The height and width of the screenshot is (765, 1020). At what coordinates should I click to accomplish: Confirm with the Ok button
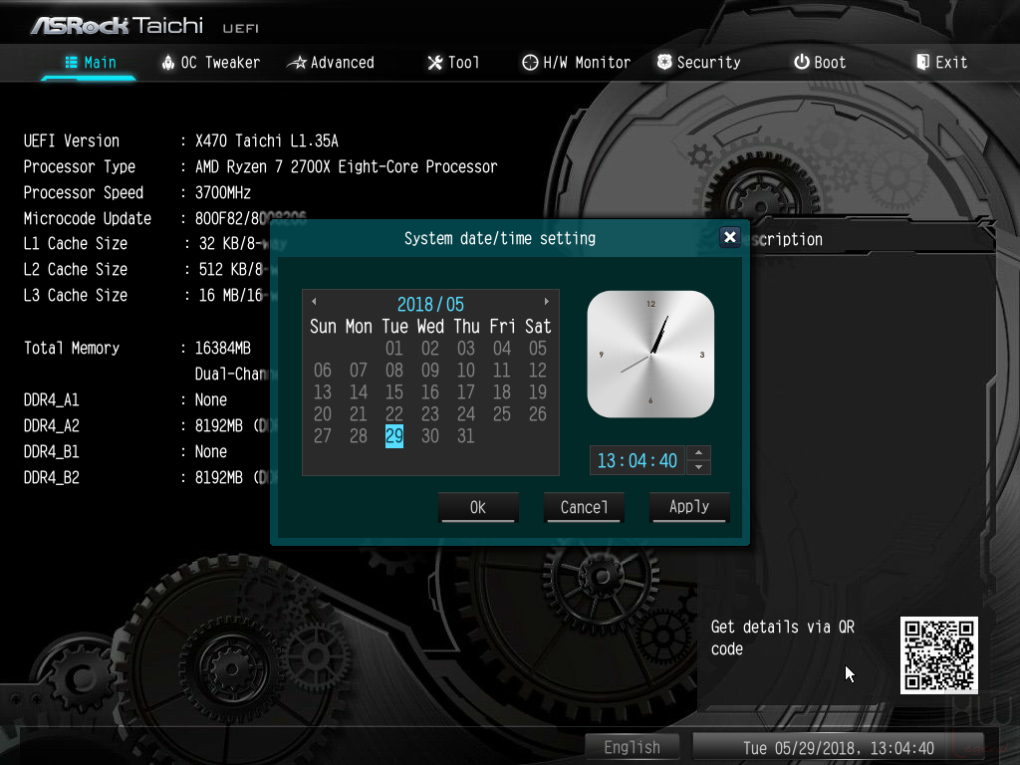pyautogui.click(x=478, y=507)
